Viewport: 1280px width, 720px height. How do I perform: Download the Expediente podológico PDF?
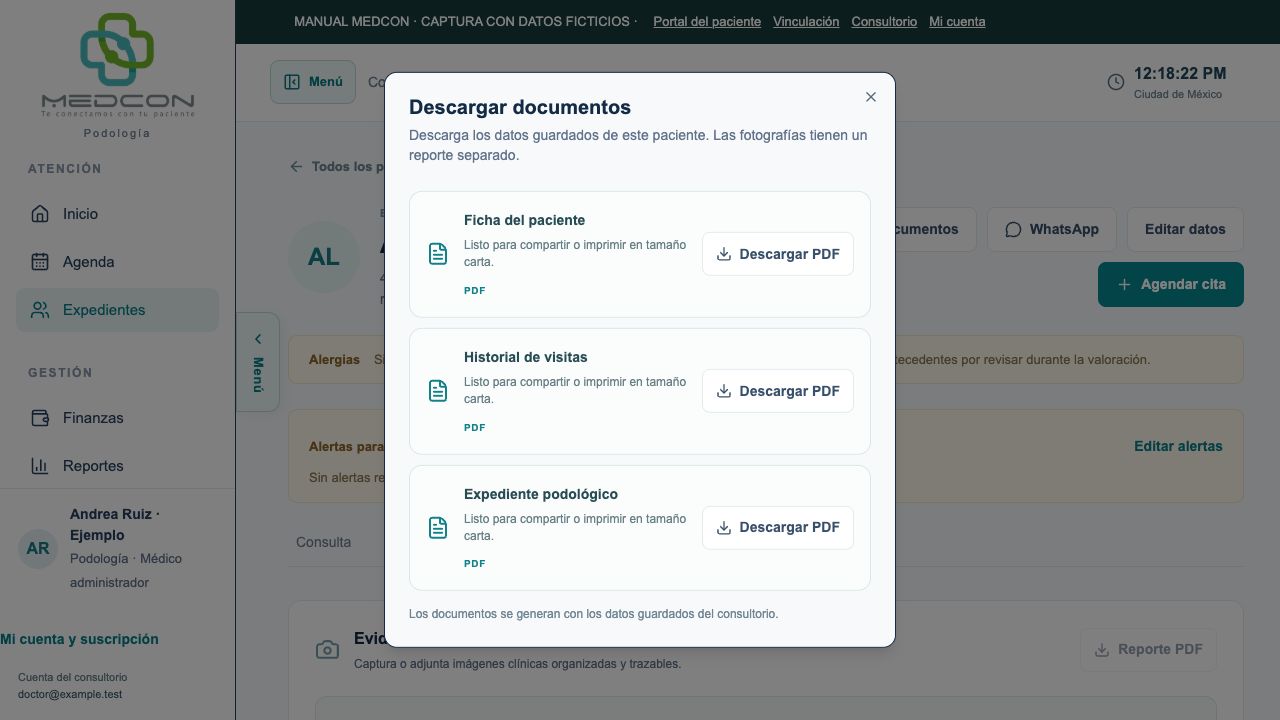click(x=778, y=527)
